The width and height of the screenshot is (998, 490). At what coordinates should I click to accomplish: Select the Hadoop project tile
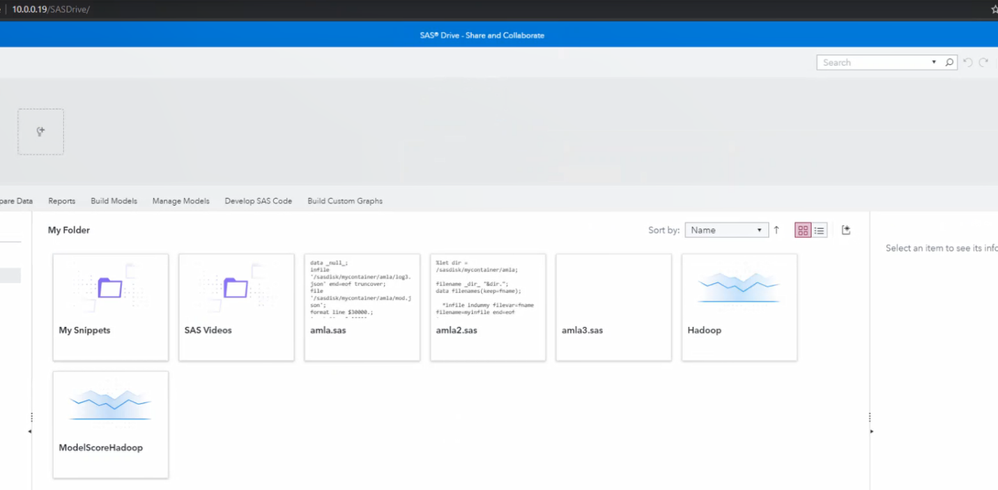739,307
